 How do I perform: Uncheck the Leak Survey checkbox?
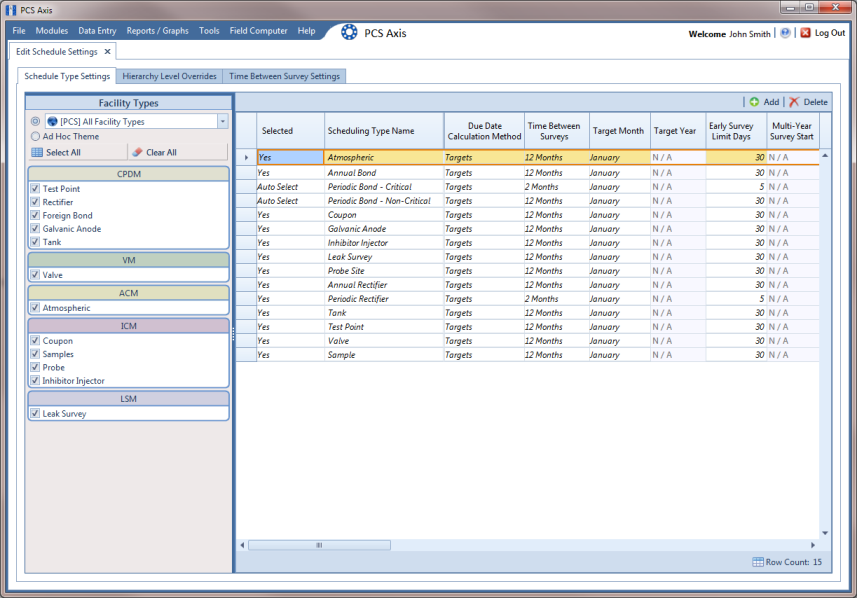[35, 414]
